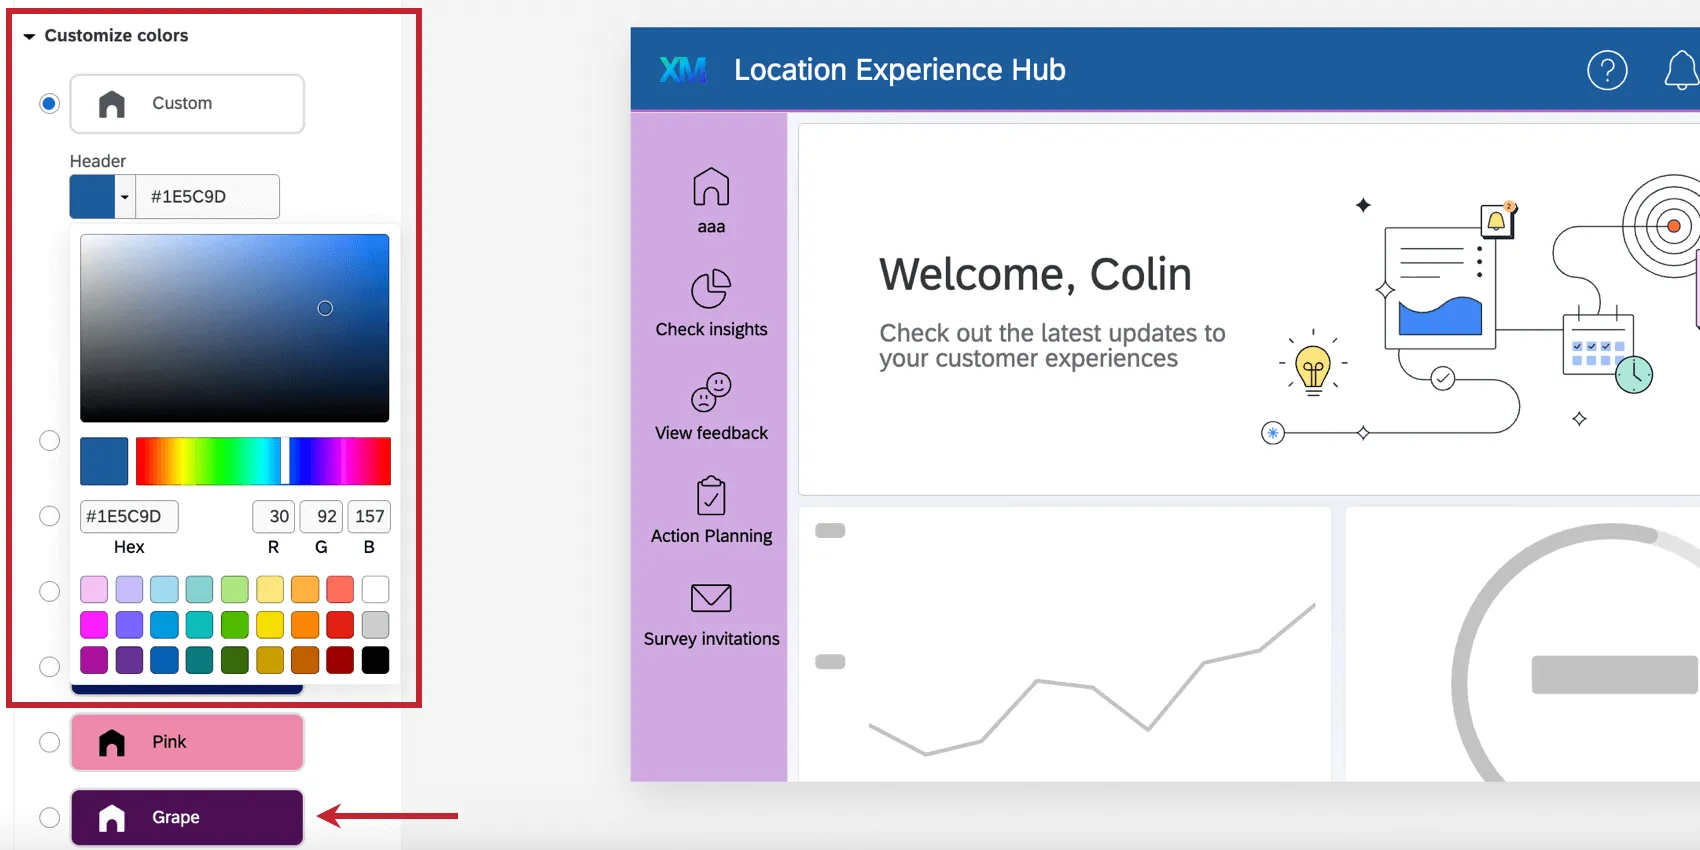The width and height of the screenshot is (1700, 850).
Task: Pick the black preset color swatch
Action: pos(375,660)
